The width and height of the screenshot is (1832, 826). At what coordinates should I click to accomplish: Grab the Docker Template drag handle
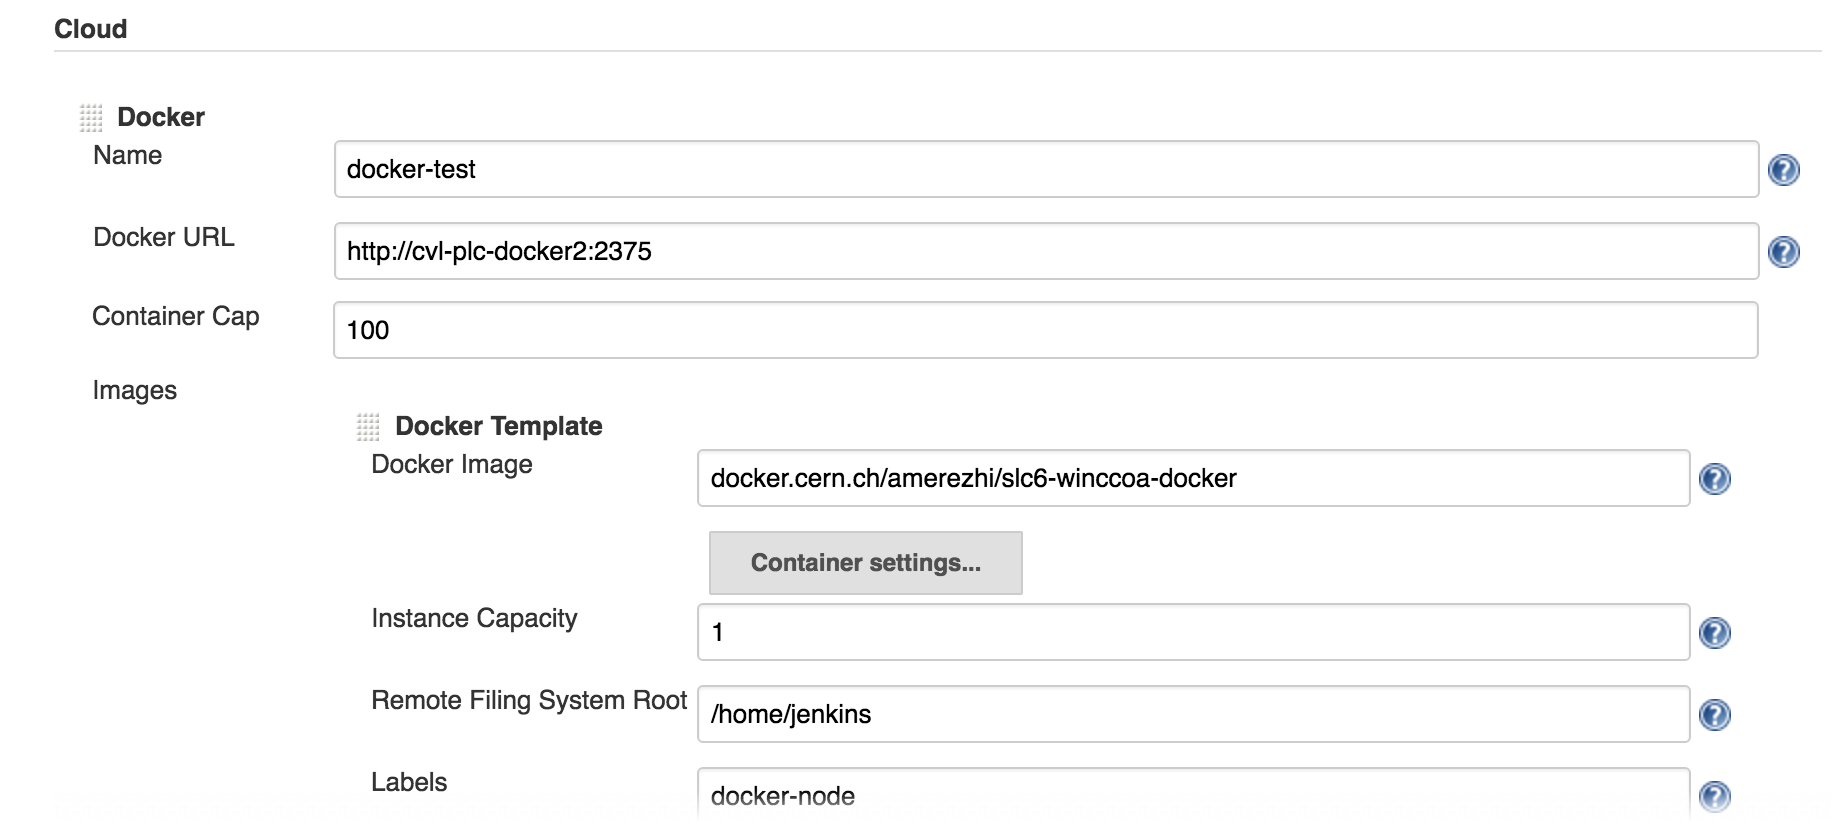(369, 424)
